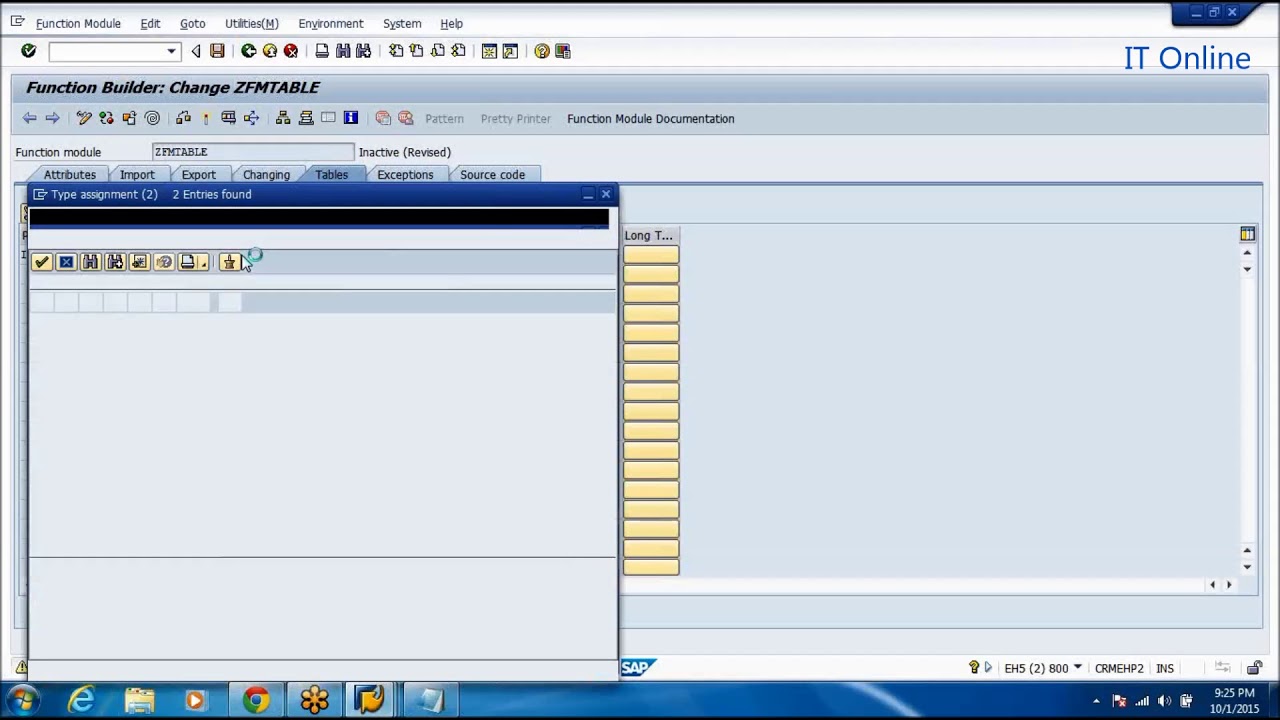The image size is (1280, 720).
Task: Click the Cancel X icon in Type assignment dialog
Action: 66,262
